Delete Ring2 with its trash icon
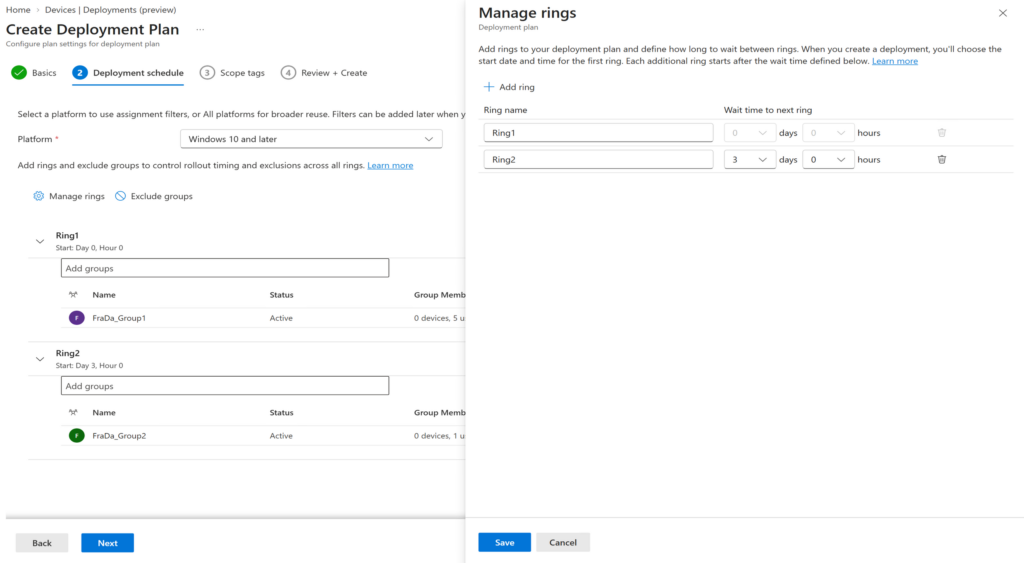This screenshot has height=563, width=1024. [942, 159]
